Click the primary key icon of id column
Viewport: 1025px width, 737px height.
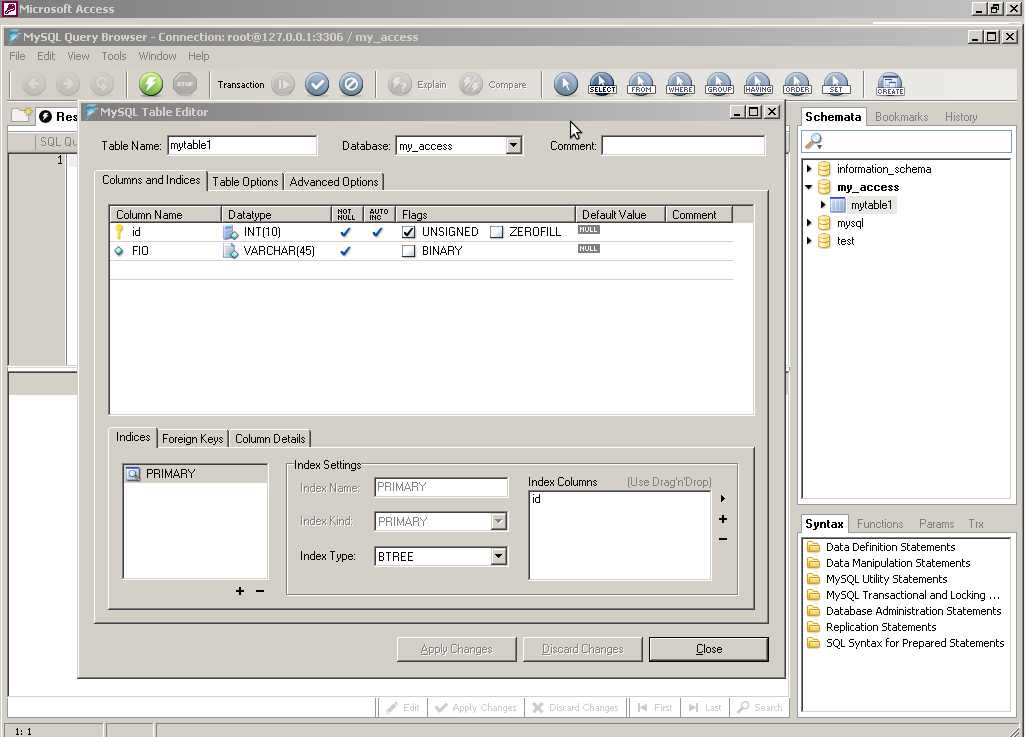point(119,231)
